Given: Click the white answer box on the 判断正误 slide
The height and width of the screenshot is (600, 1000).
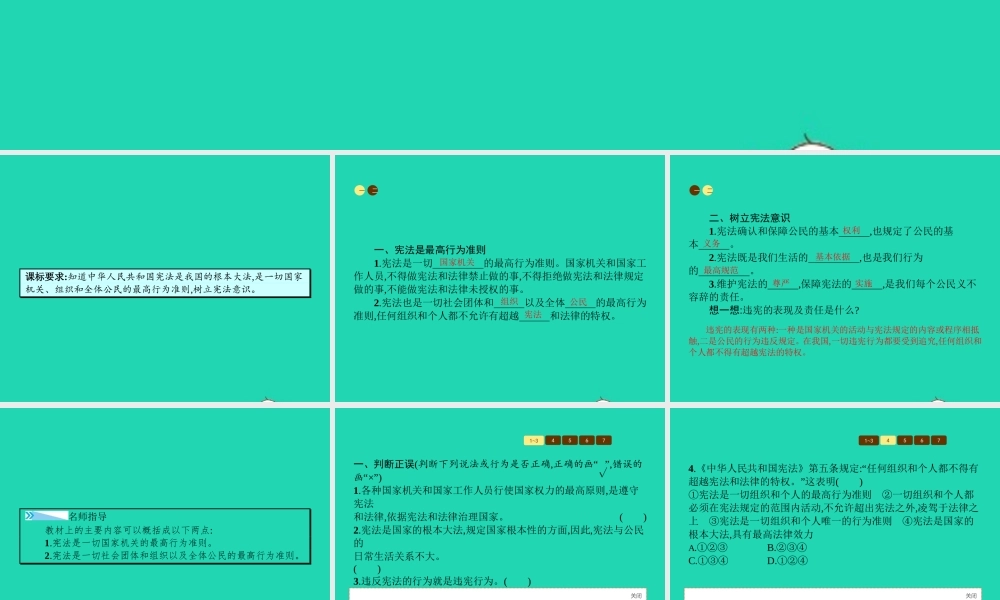Looking at the screenshot, I should point(498,594).
